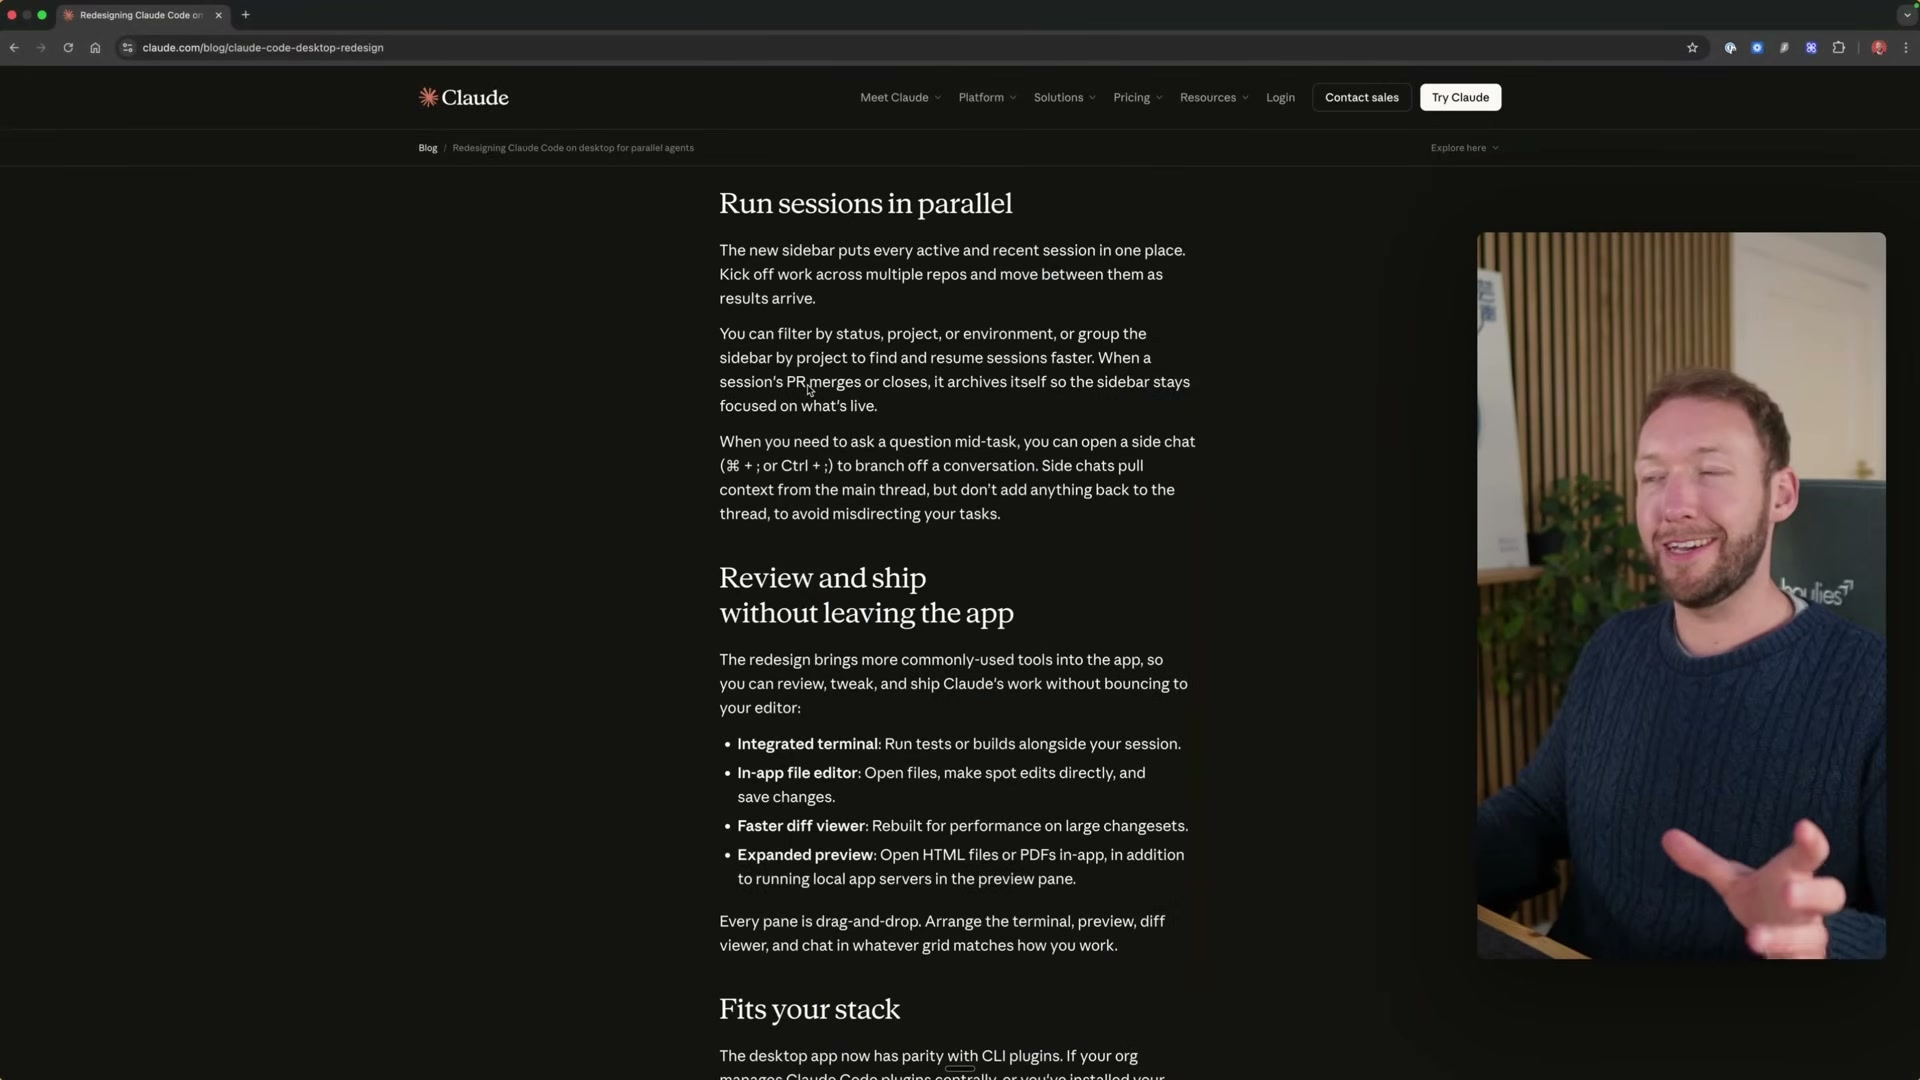Click the Try Claude button

[x=1460, y=97]
